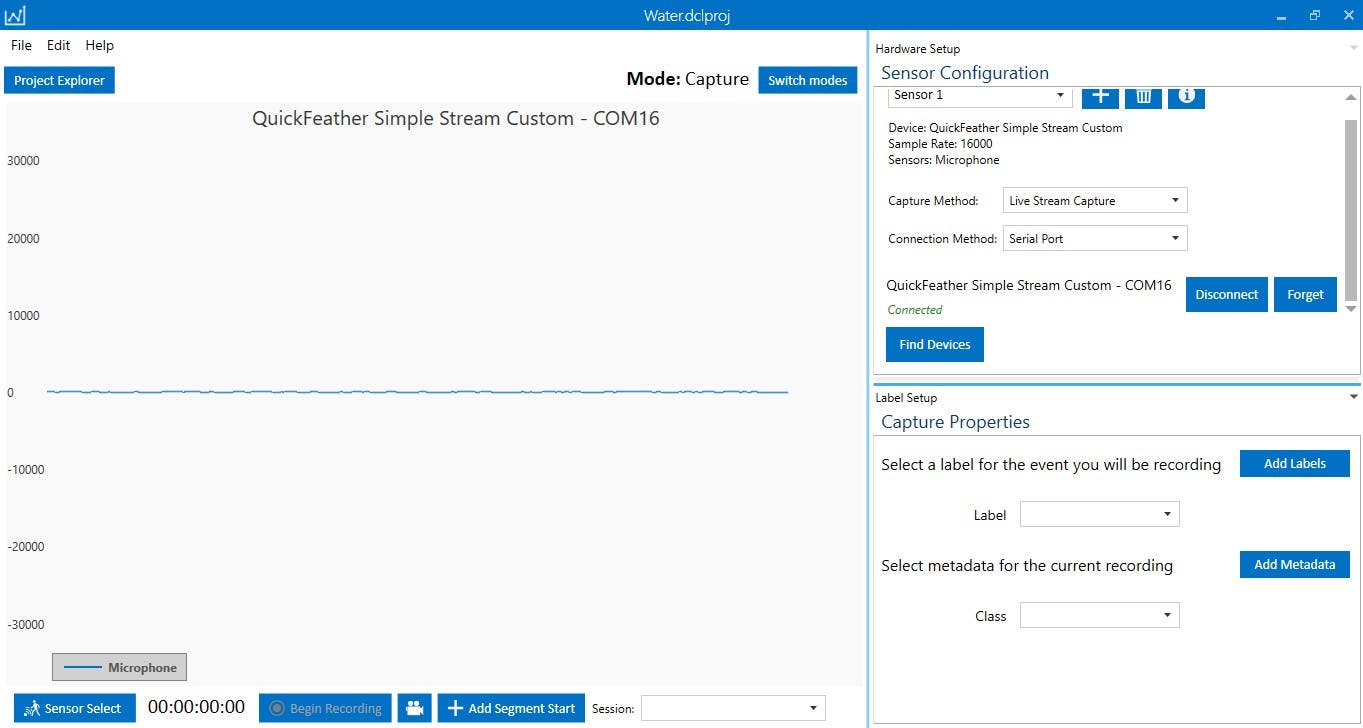Click the Sensor Configuration scrollbar thumb

1351,209
